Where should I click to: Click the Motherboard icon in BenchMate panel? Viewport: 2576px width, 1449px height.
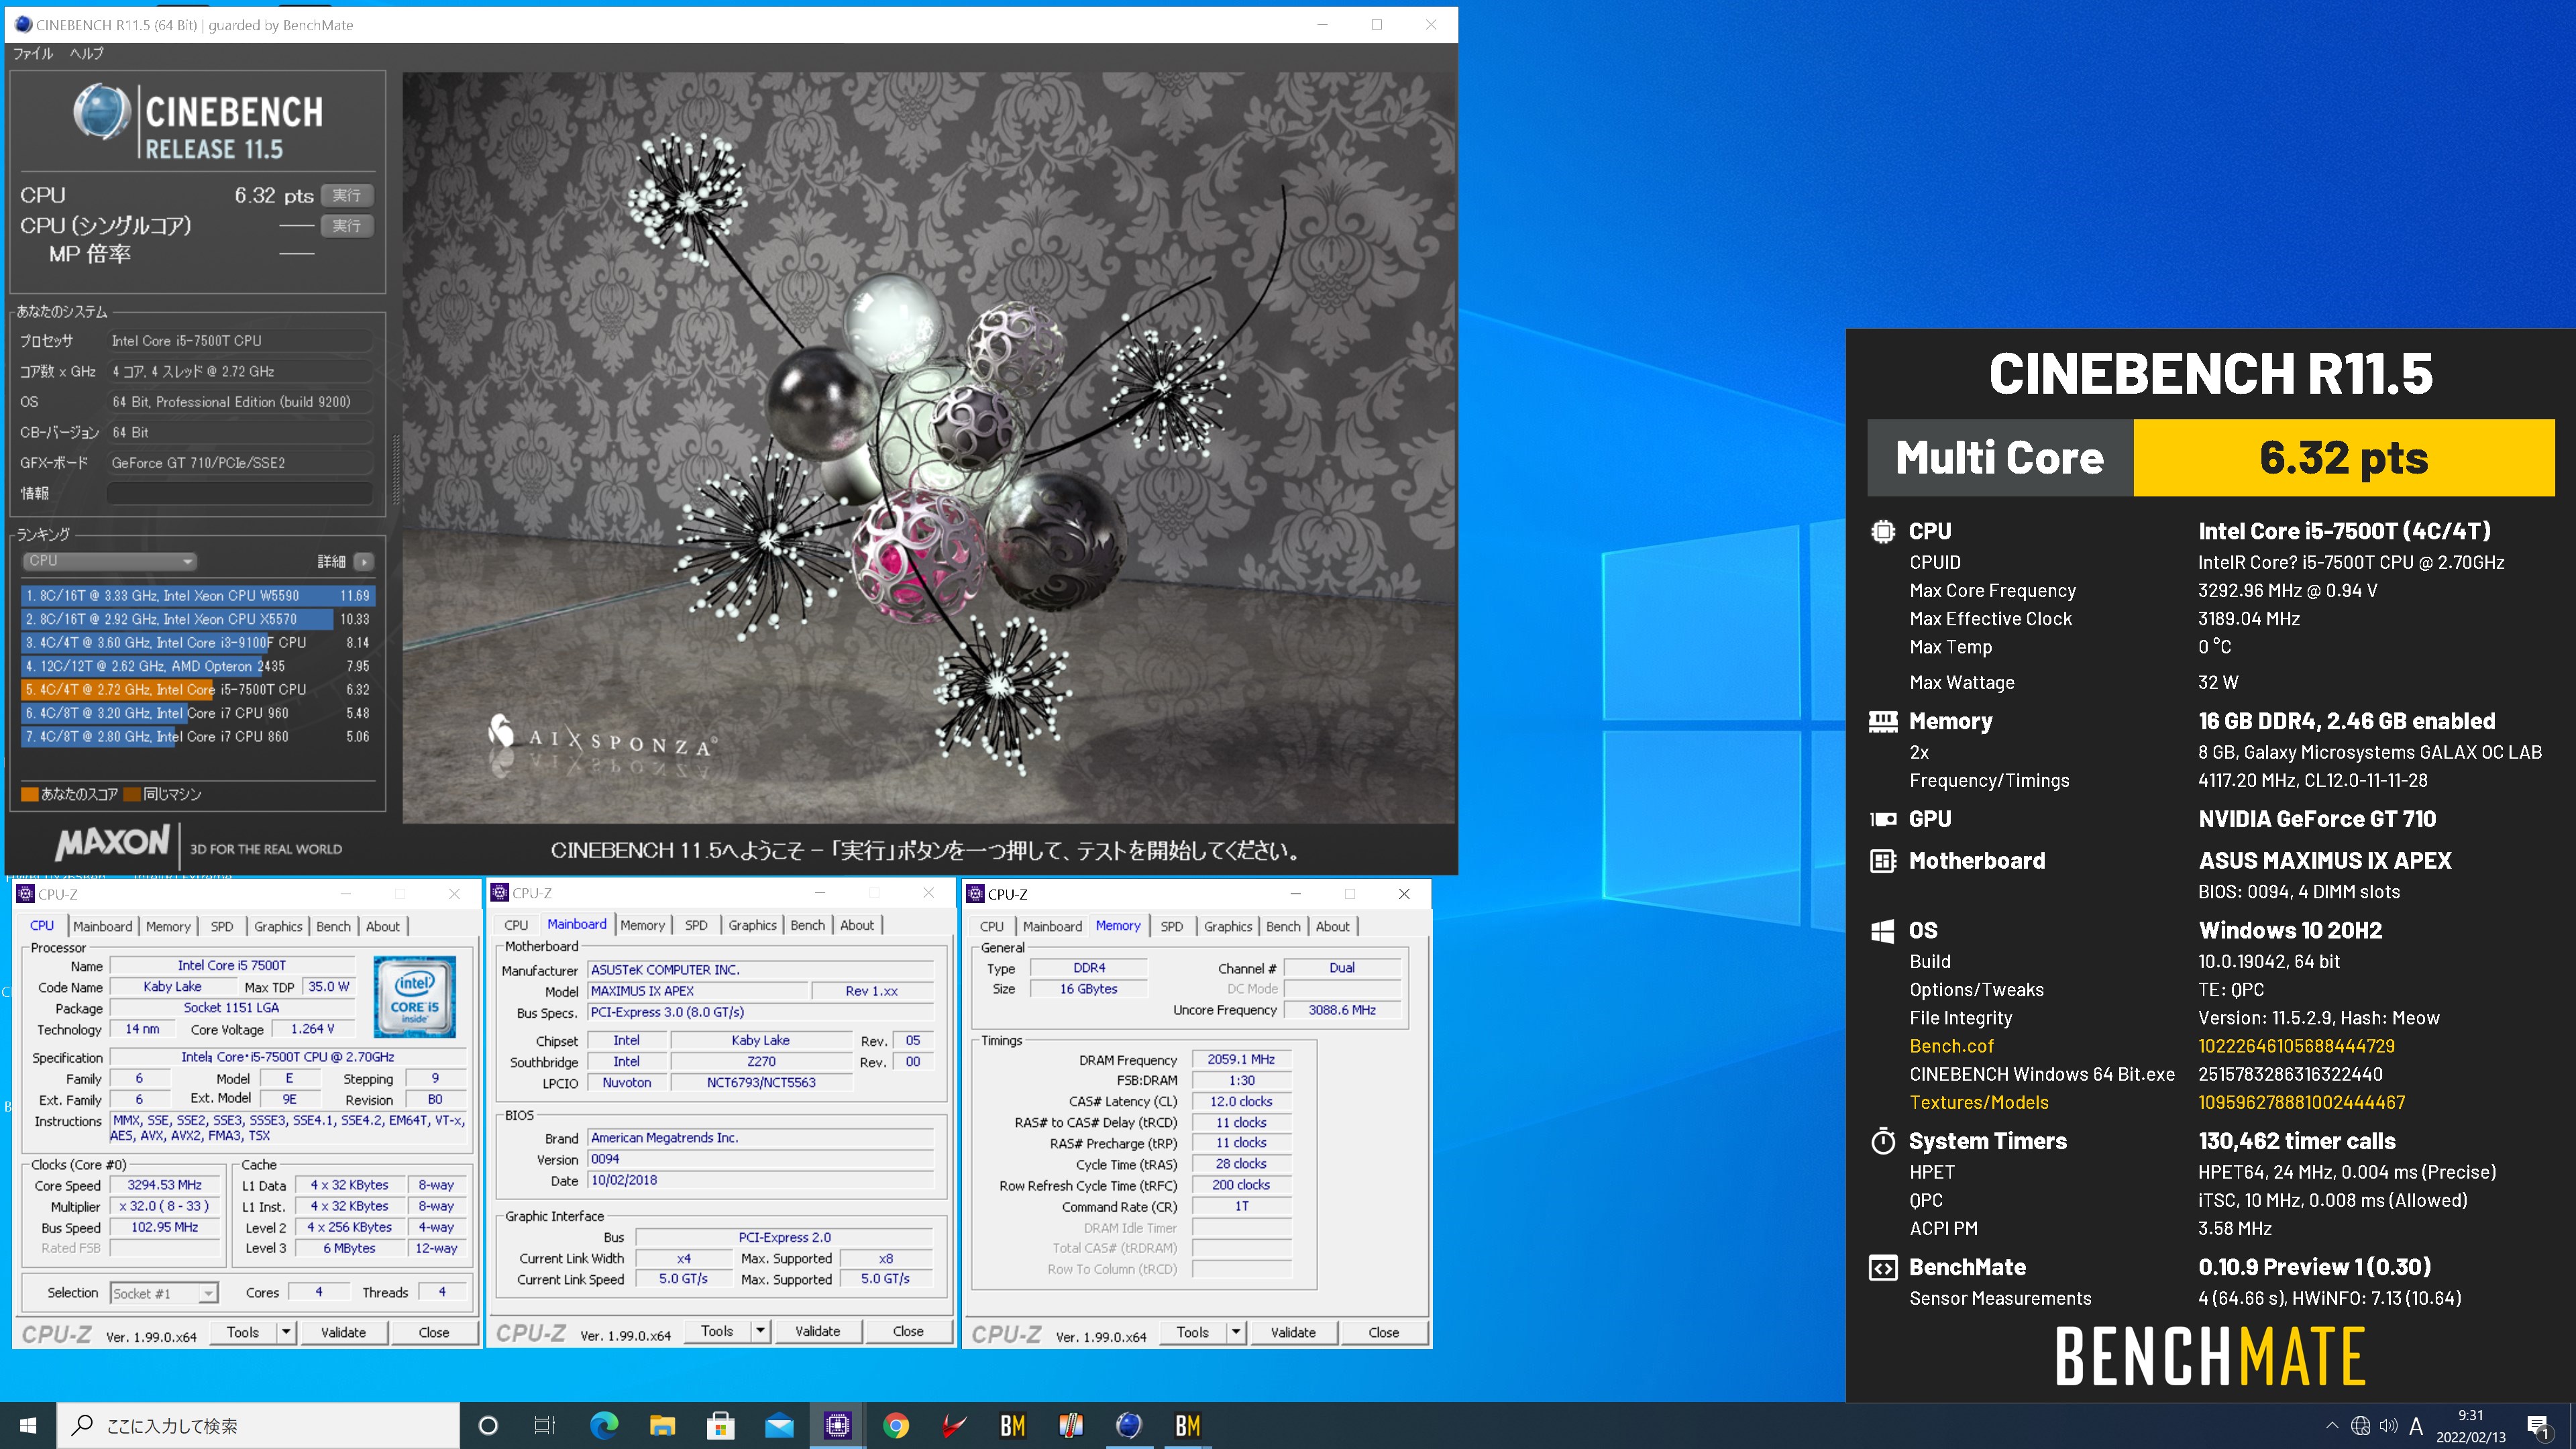pos(1883,860)
